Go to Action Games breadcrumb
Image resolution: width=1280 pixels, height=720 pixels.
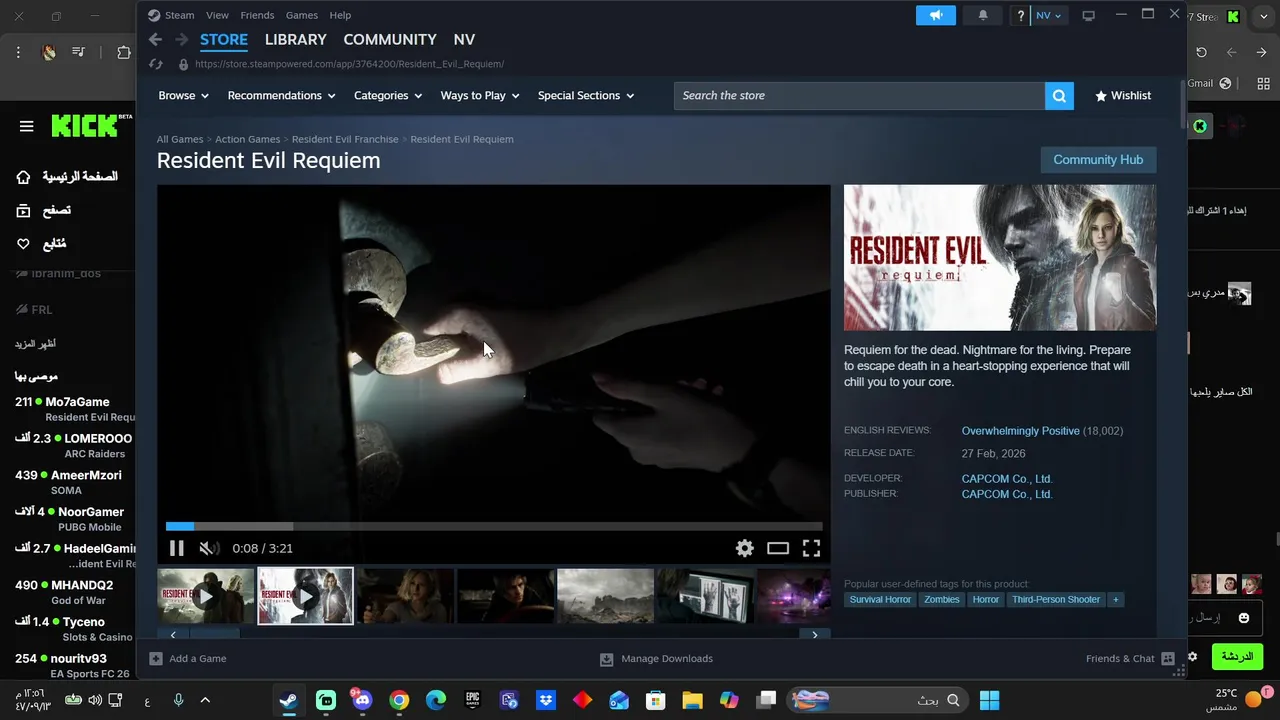point(247,139)
